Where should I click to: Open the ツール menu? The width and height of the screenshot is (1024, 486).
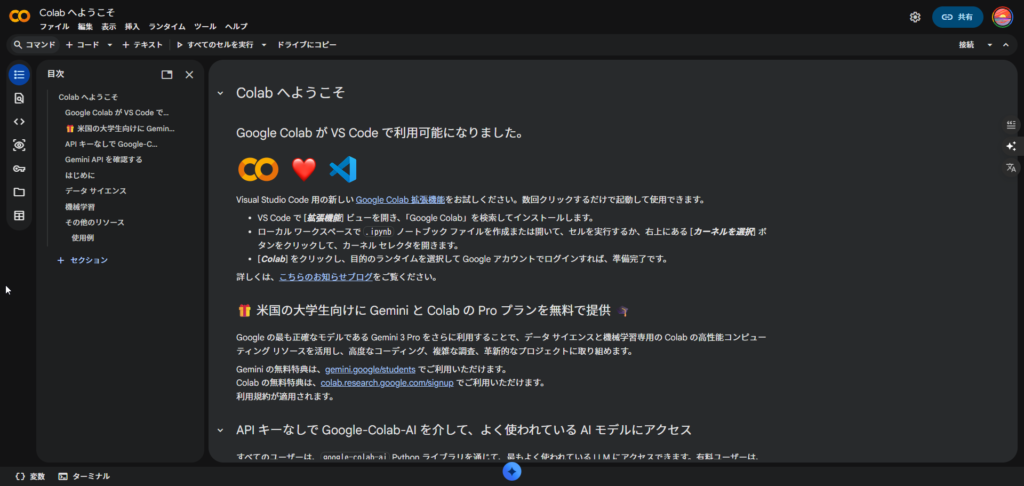click(x=205, y=27)
